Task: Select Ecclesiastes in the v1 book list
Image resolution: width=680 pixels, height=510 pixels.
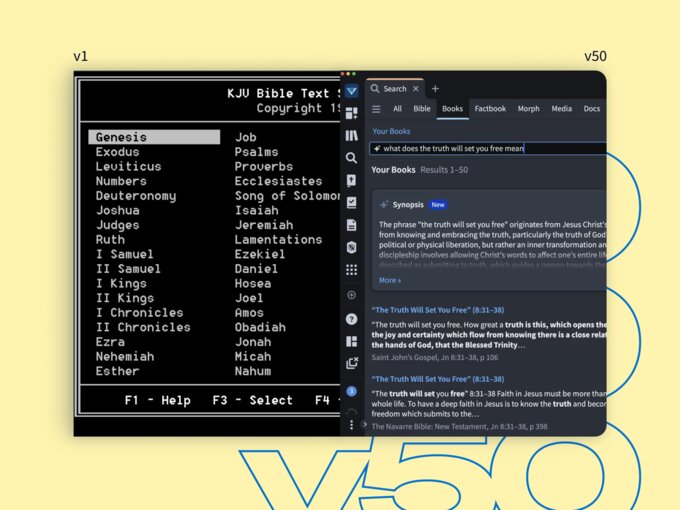Action: 278,181
